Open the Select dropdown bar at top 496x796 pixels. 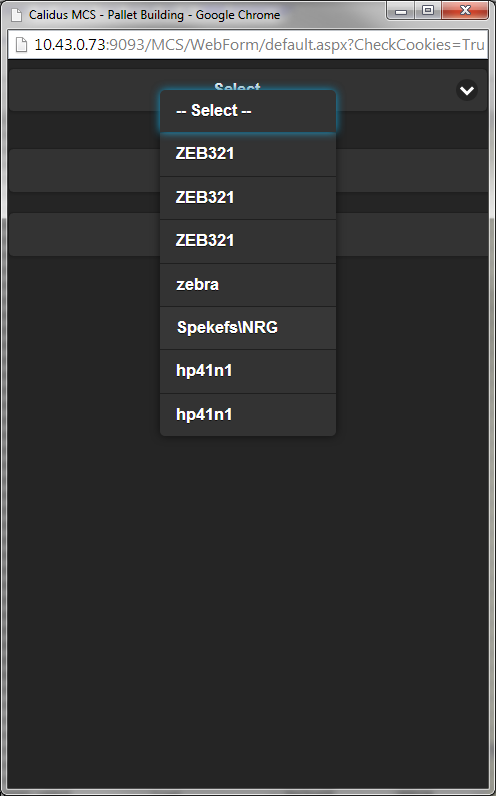tap(248, 90)
